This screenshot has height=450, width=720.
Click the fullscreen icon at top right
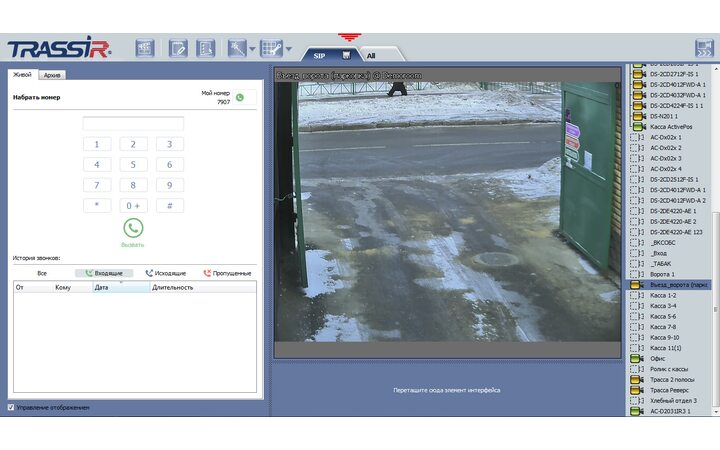pos(704,48)
